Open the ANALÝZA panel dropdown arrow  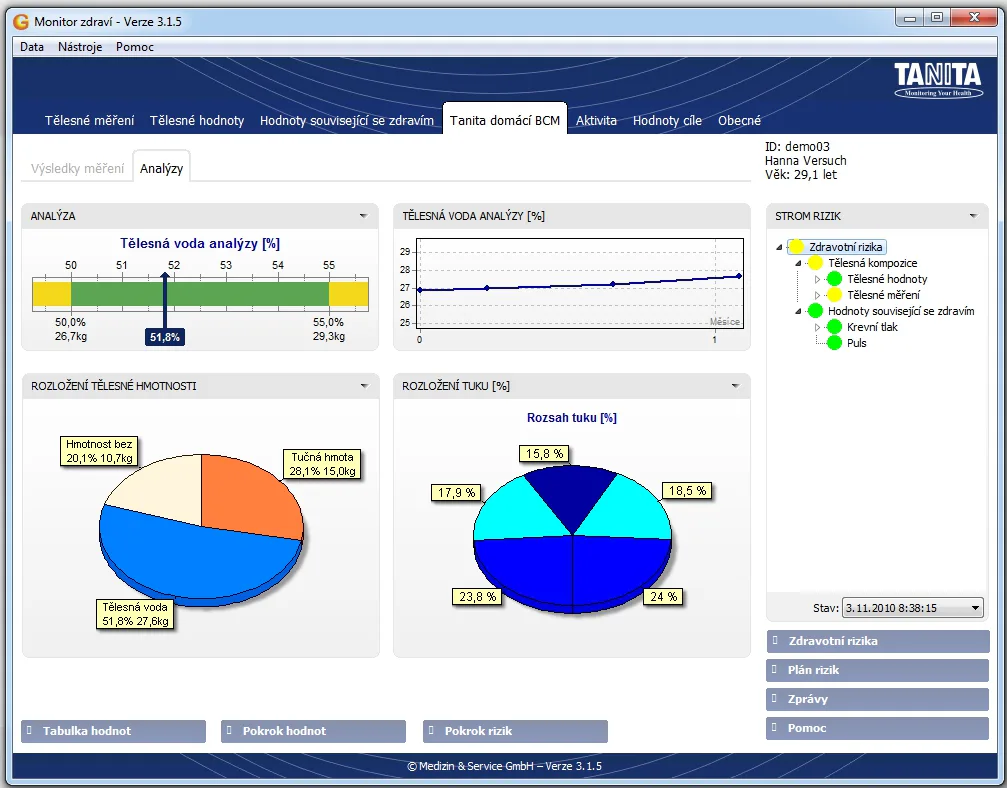click(363, 216)
